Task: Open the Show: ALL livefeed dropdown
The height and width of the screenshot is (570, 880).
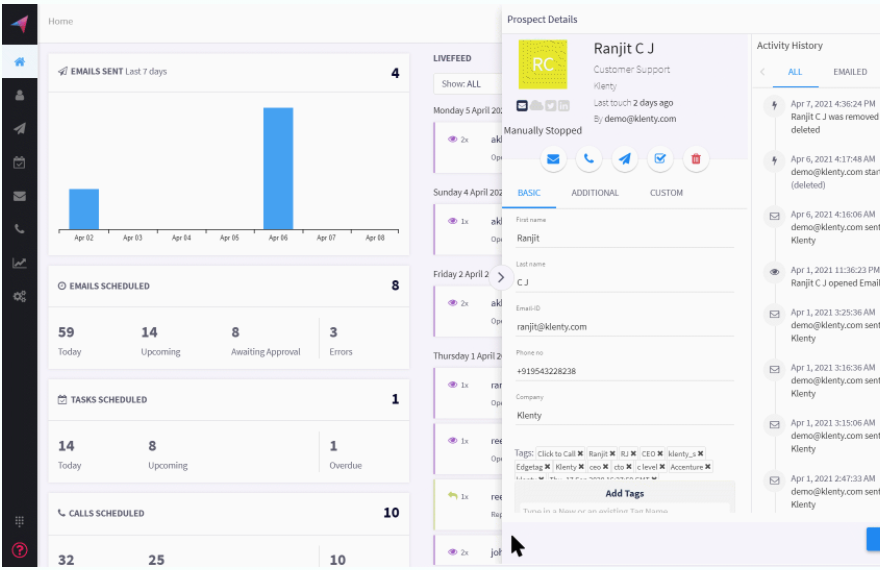Action: [467, 84]
